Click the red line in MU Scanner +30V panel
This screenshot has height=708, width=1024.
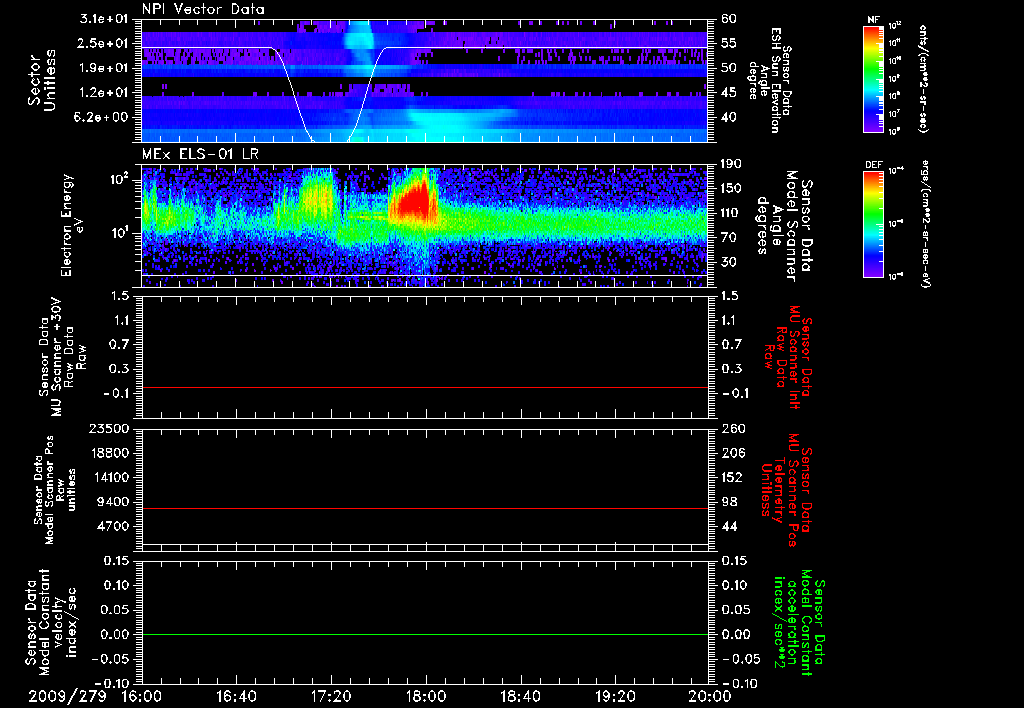[x=424, y=387]
